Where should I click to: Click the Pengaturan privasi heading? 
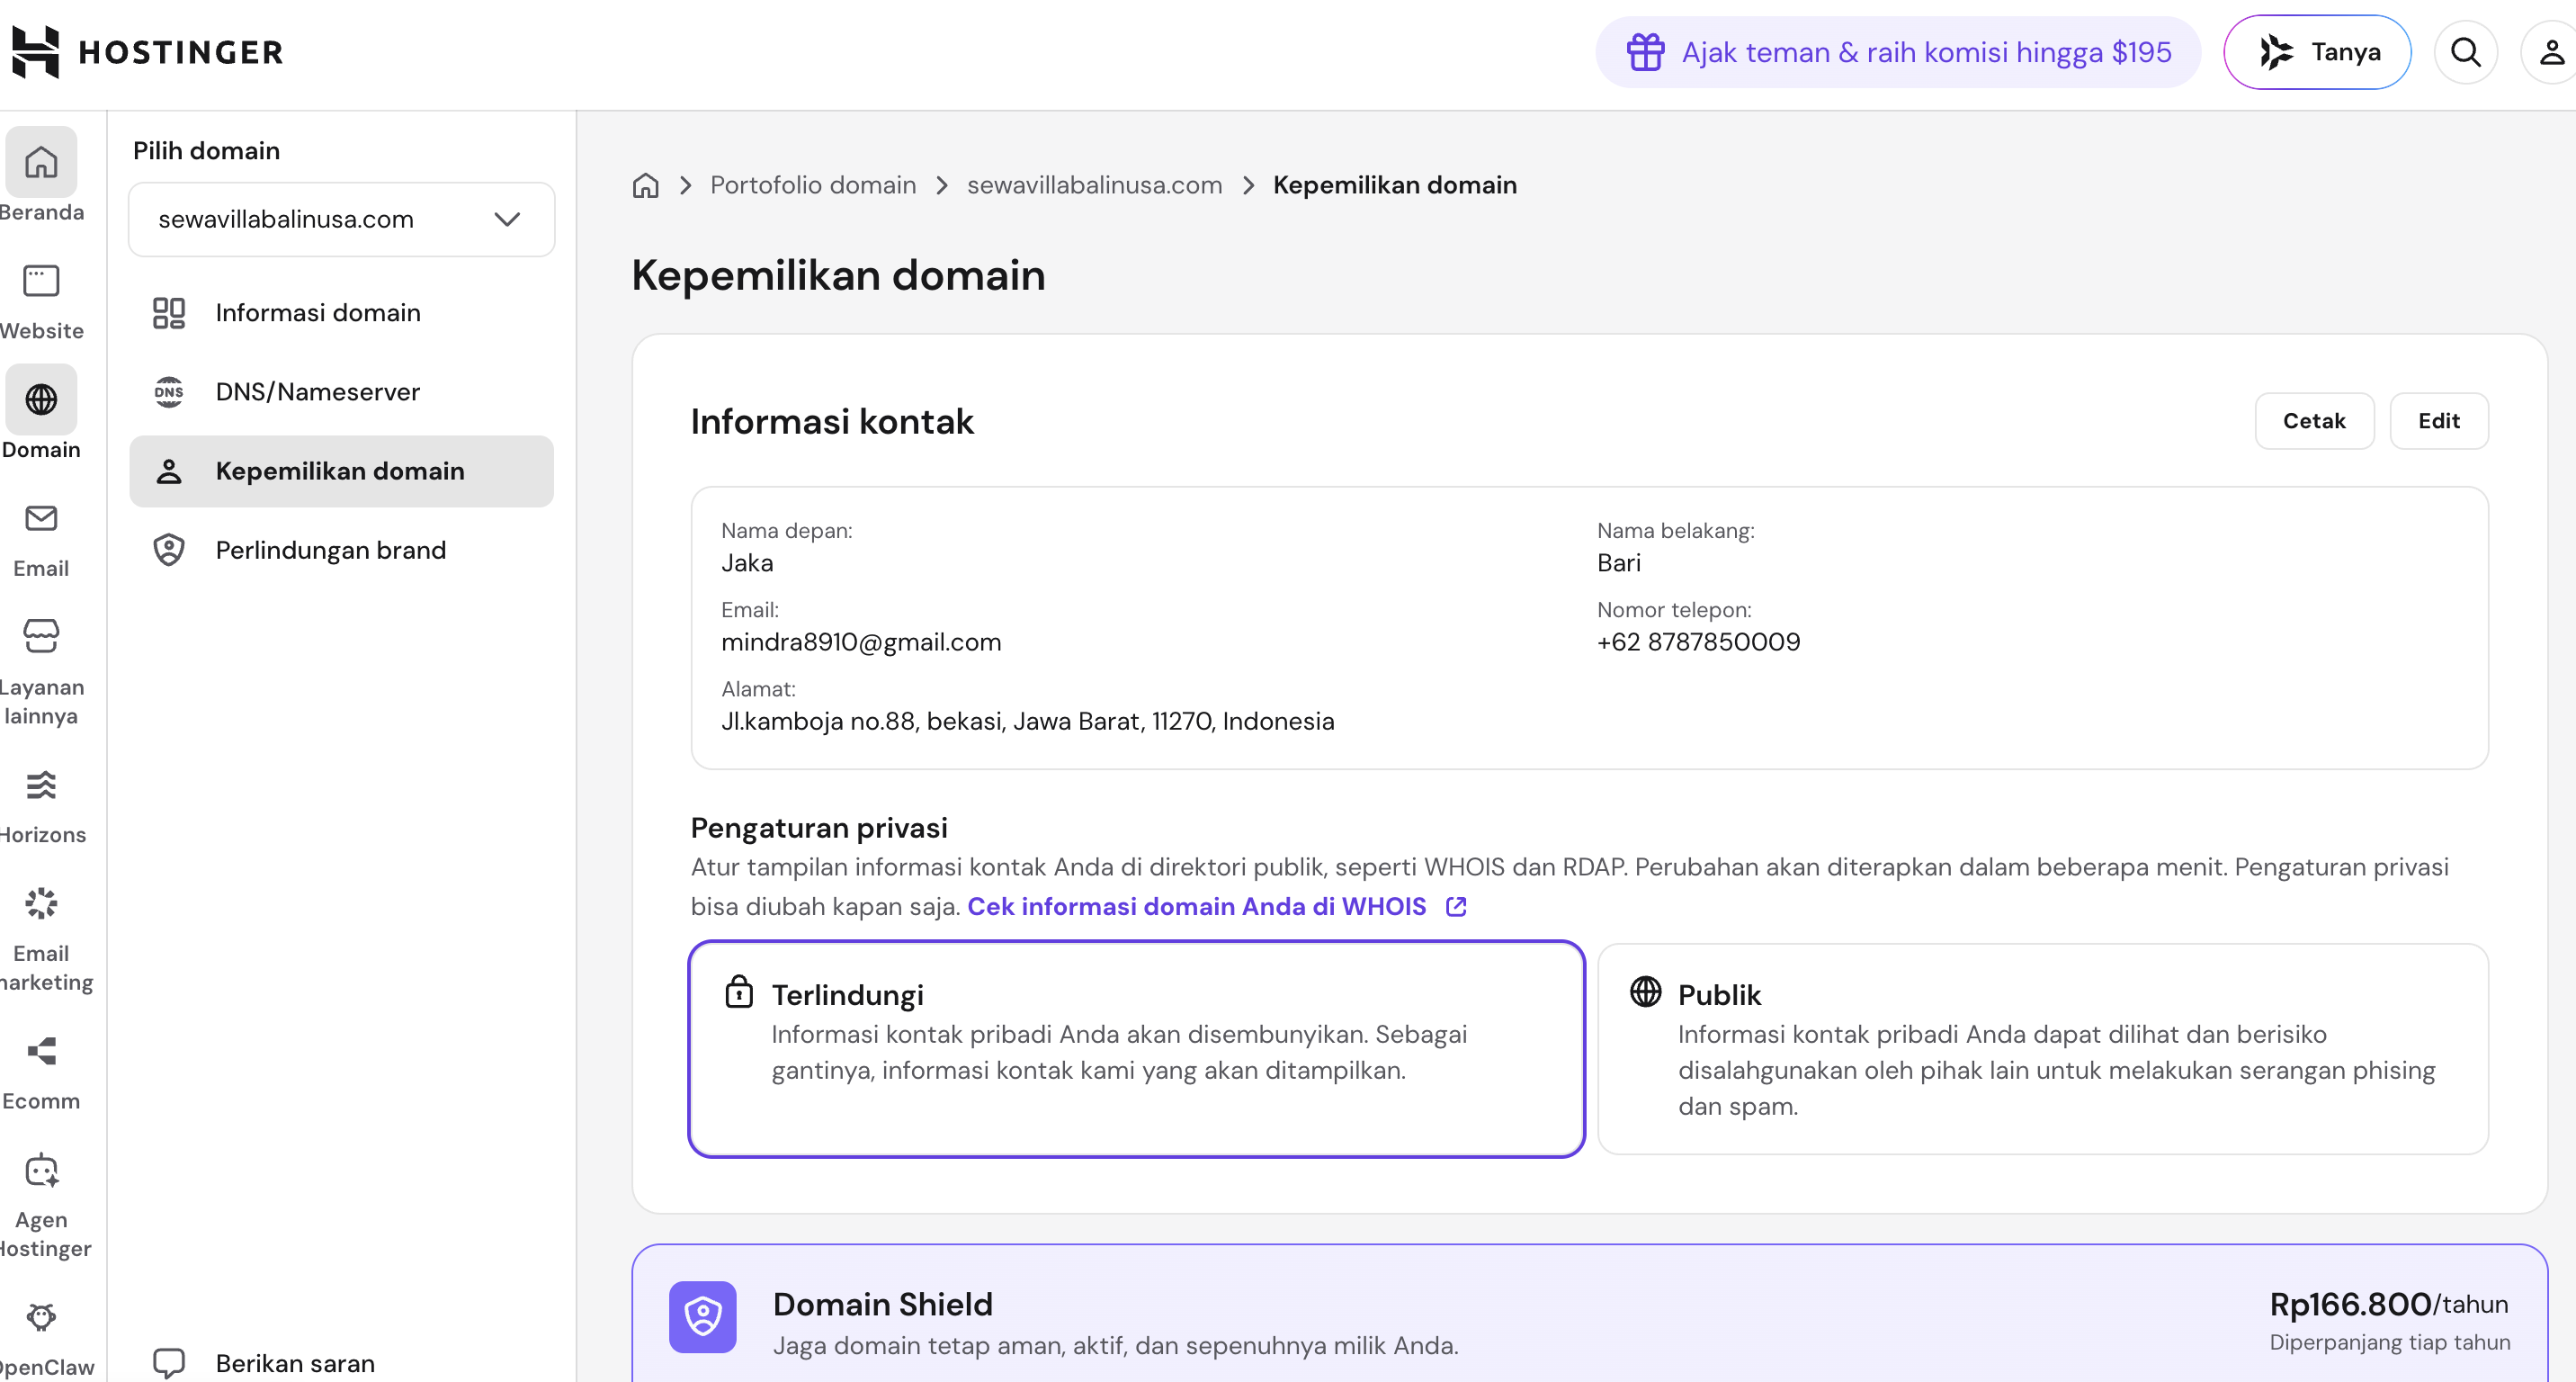pyautogui.click(x=819, y=828)
